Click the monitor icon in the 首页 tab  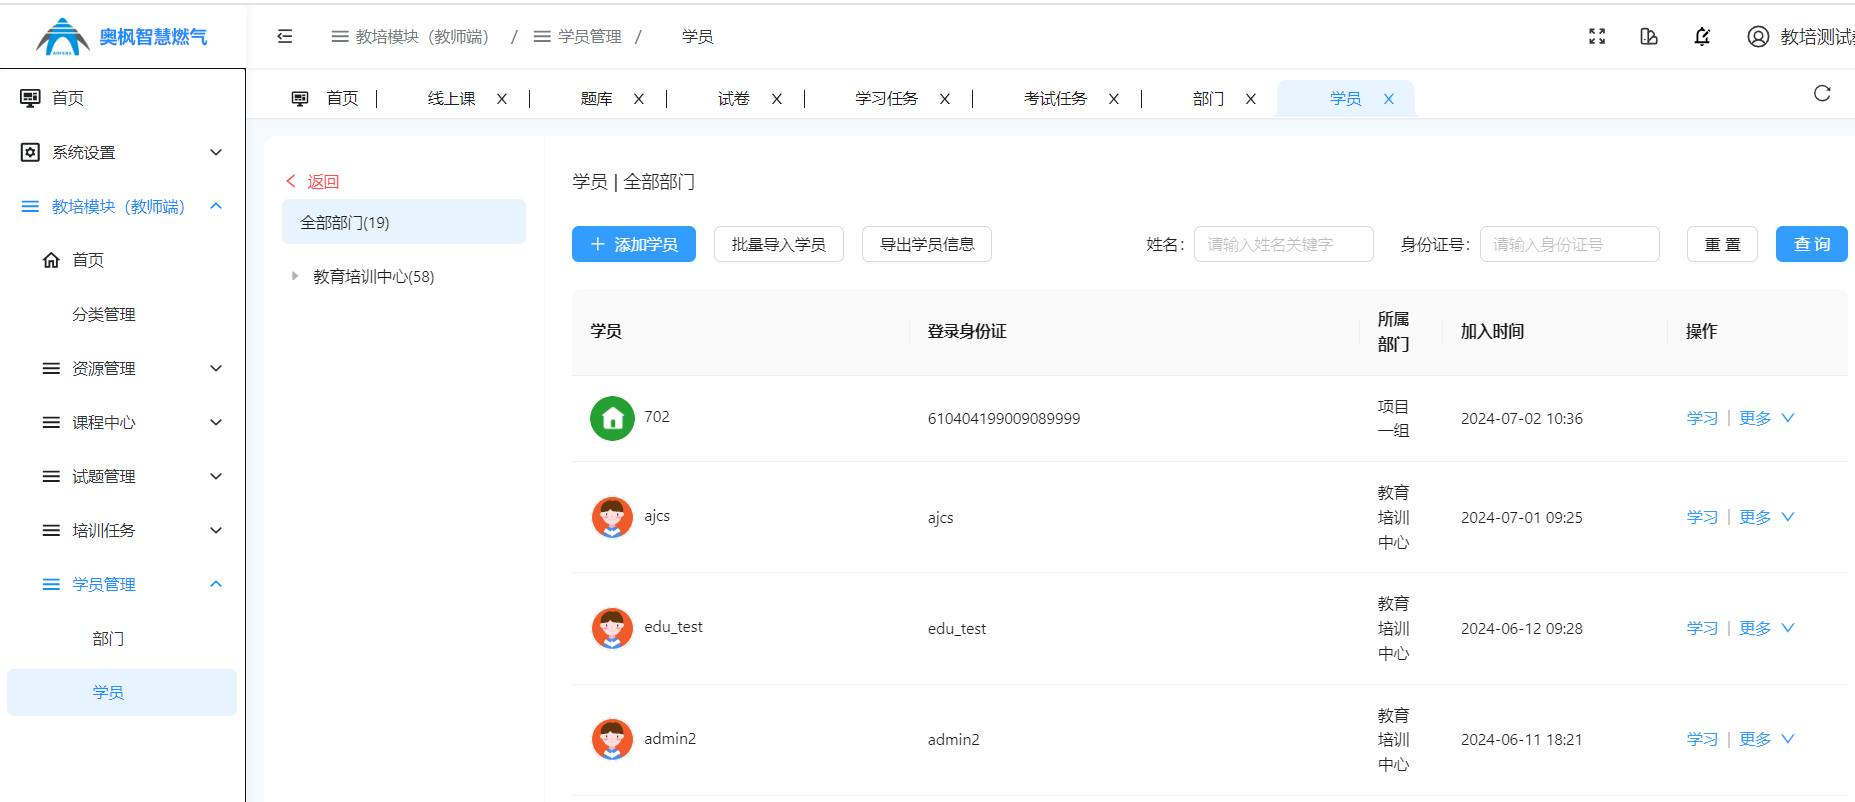[300, 99]
